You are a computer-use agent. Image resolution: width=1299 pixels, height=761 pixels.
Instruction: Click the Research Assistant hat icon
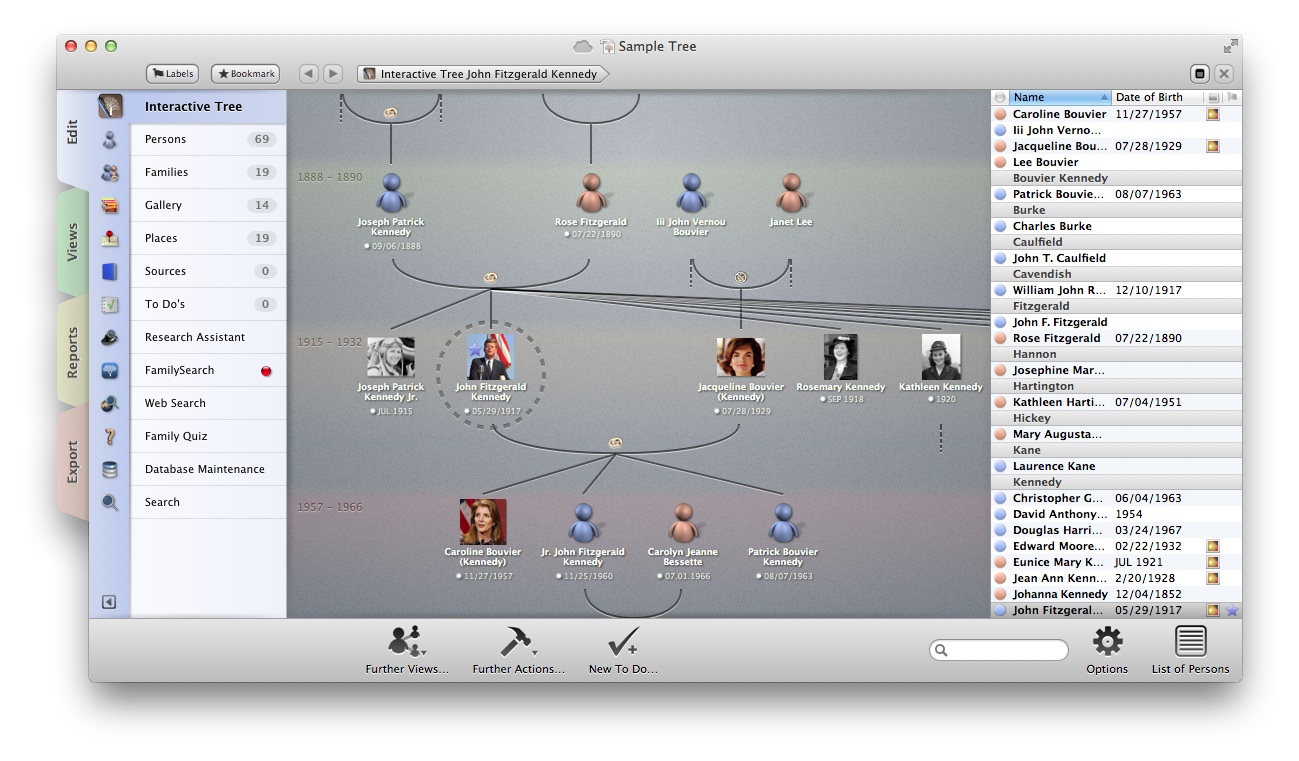110,338
